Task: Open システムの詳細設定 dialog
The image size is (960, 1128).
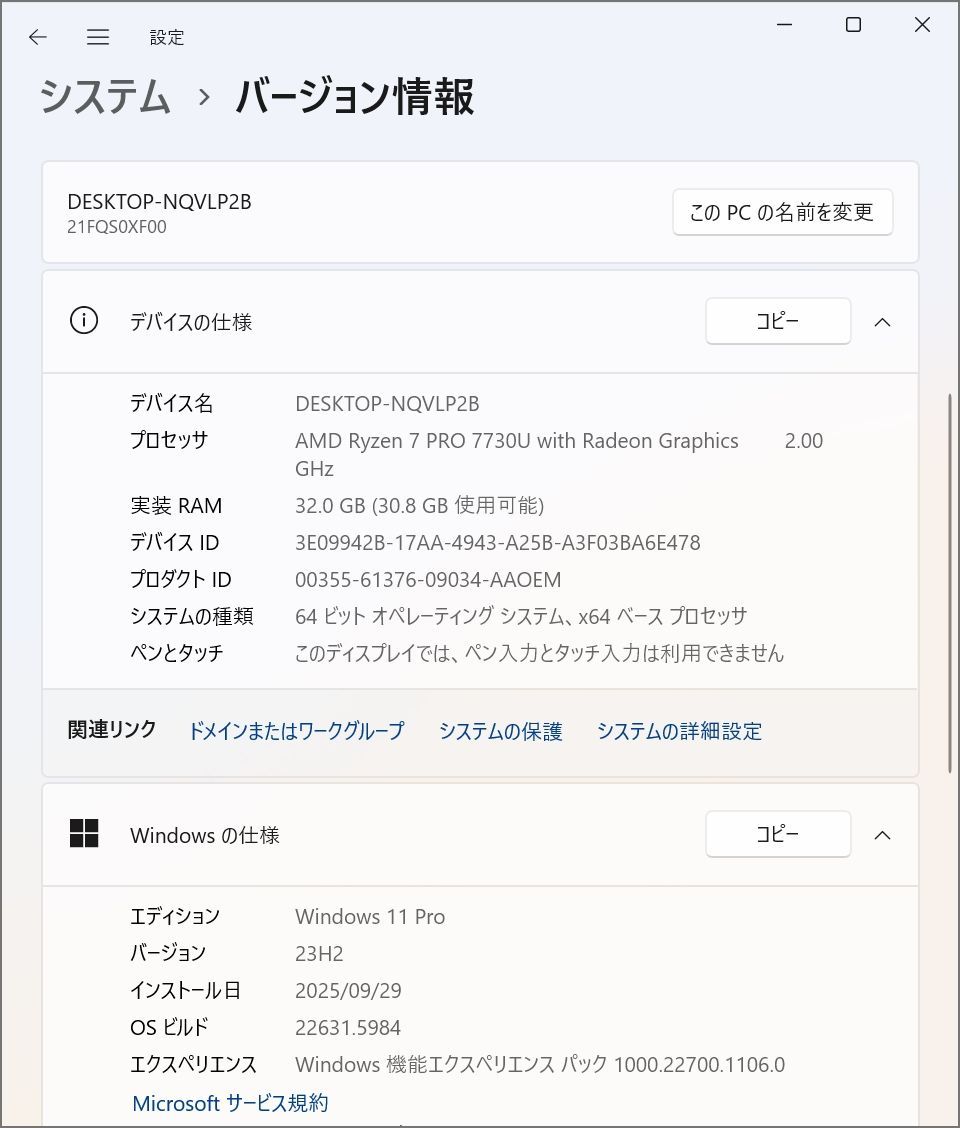Action: [679, 731]
